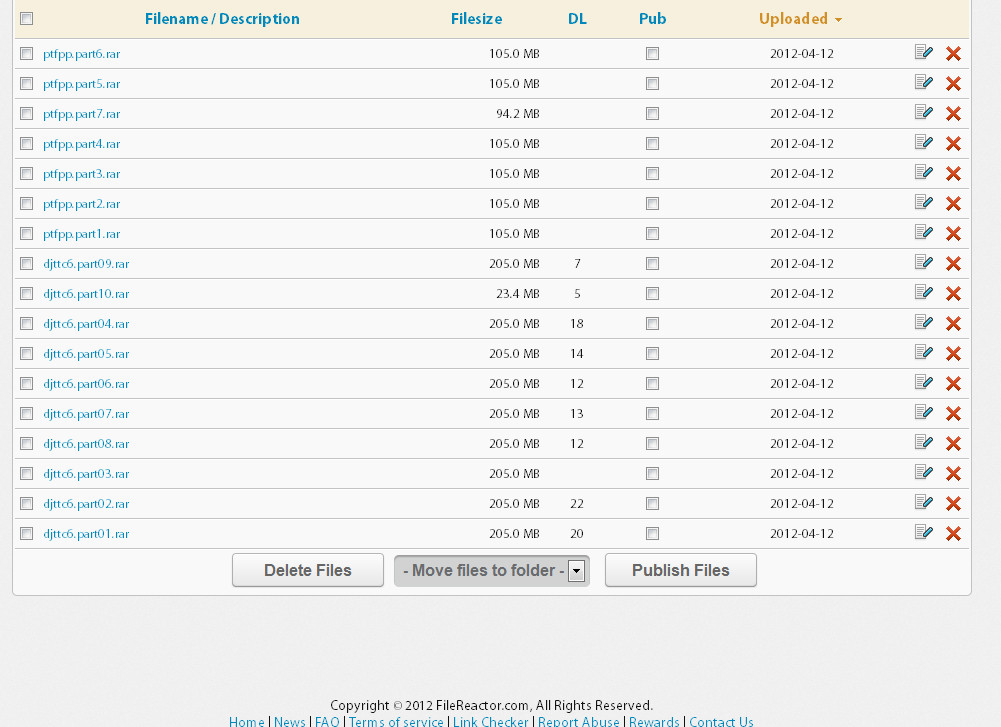Check Pub box for djttc6.part09.rar
This screenshot has height=727, width=1001.
pos(652,264)
